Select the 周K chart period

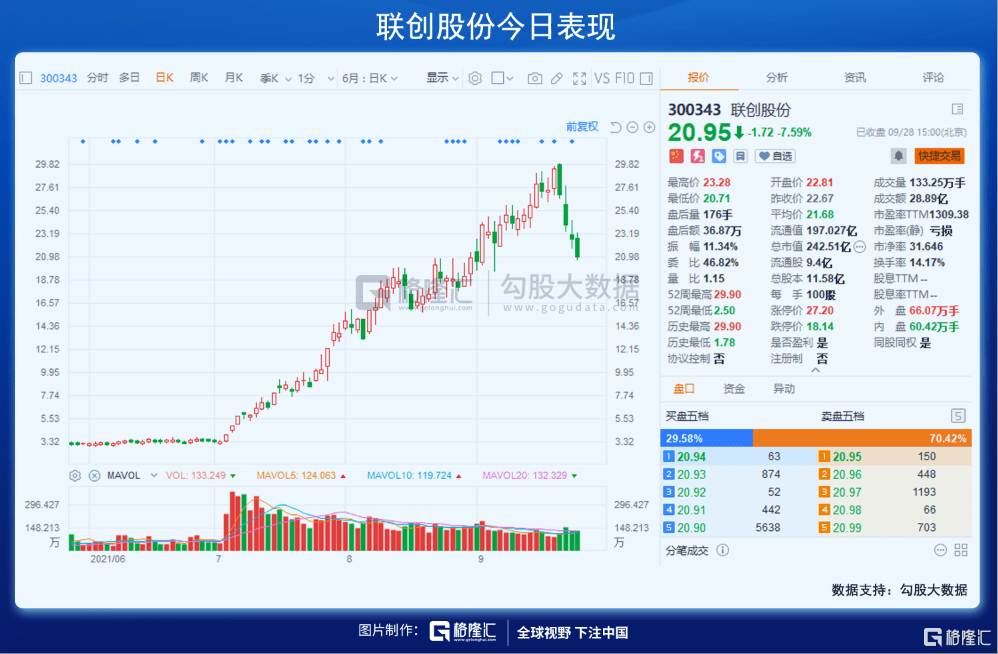pos(199,78)
